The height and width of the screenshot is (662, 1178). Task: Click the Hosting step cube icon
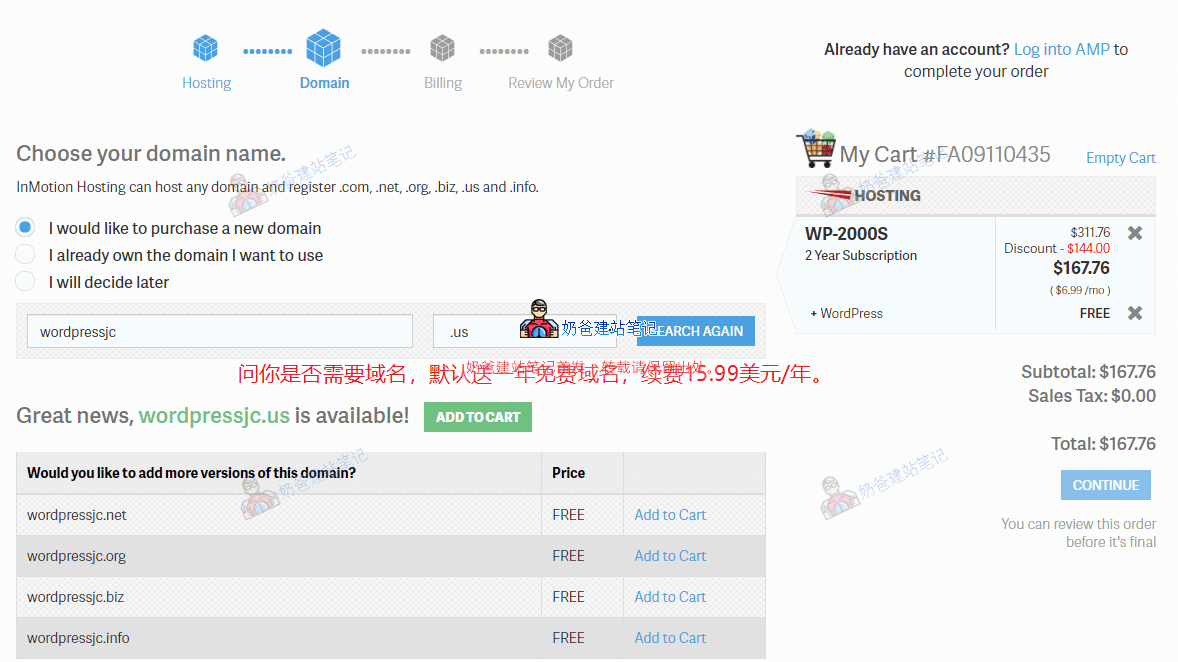pyautogui.click(x=206, y=47)
